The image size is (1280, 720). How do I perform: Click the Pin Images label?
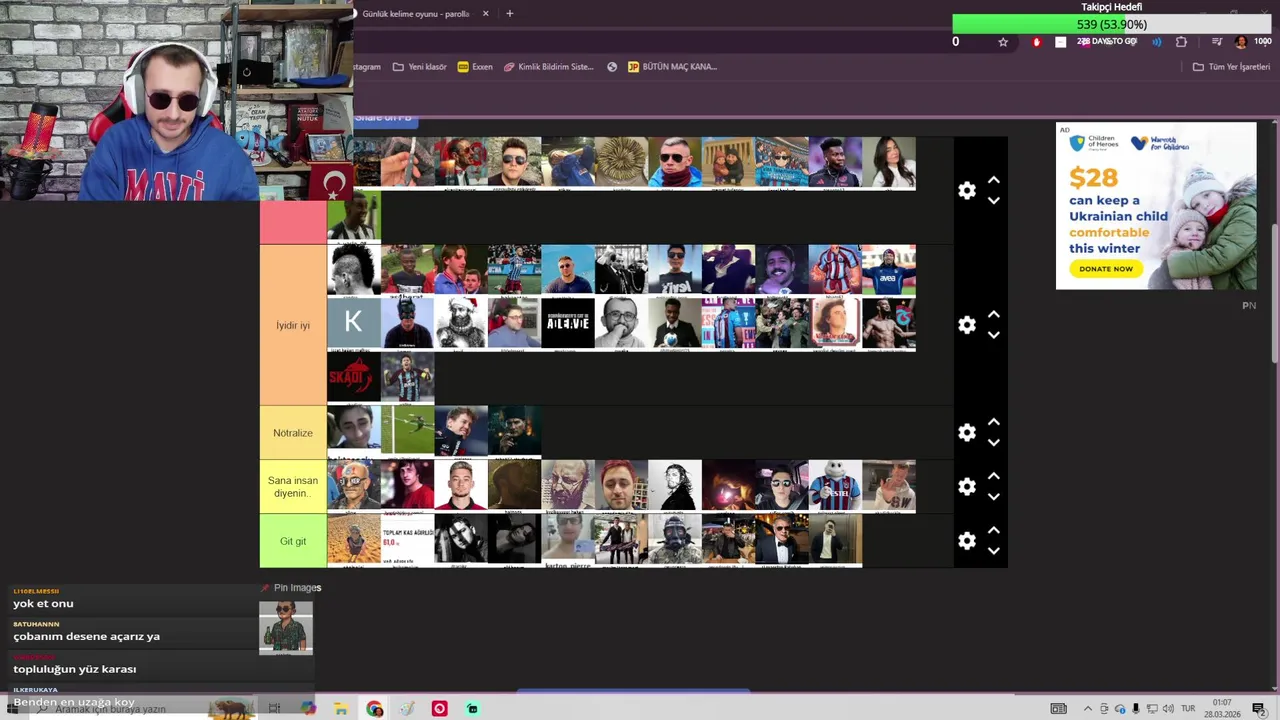(x=297, y=588)
